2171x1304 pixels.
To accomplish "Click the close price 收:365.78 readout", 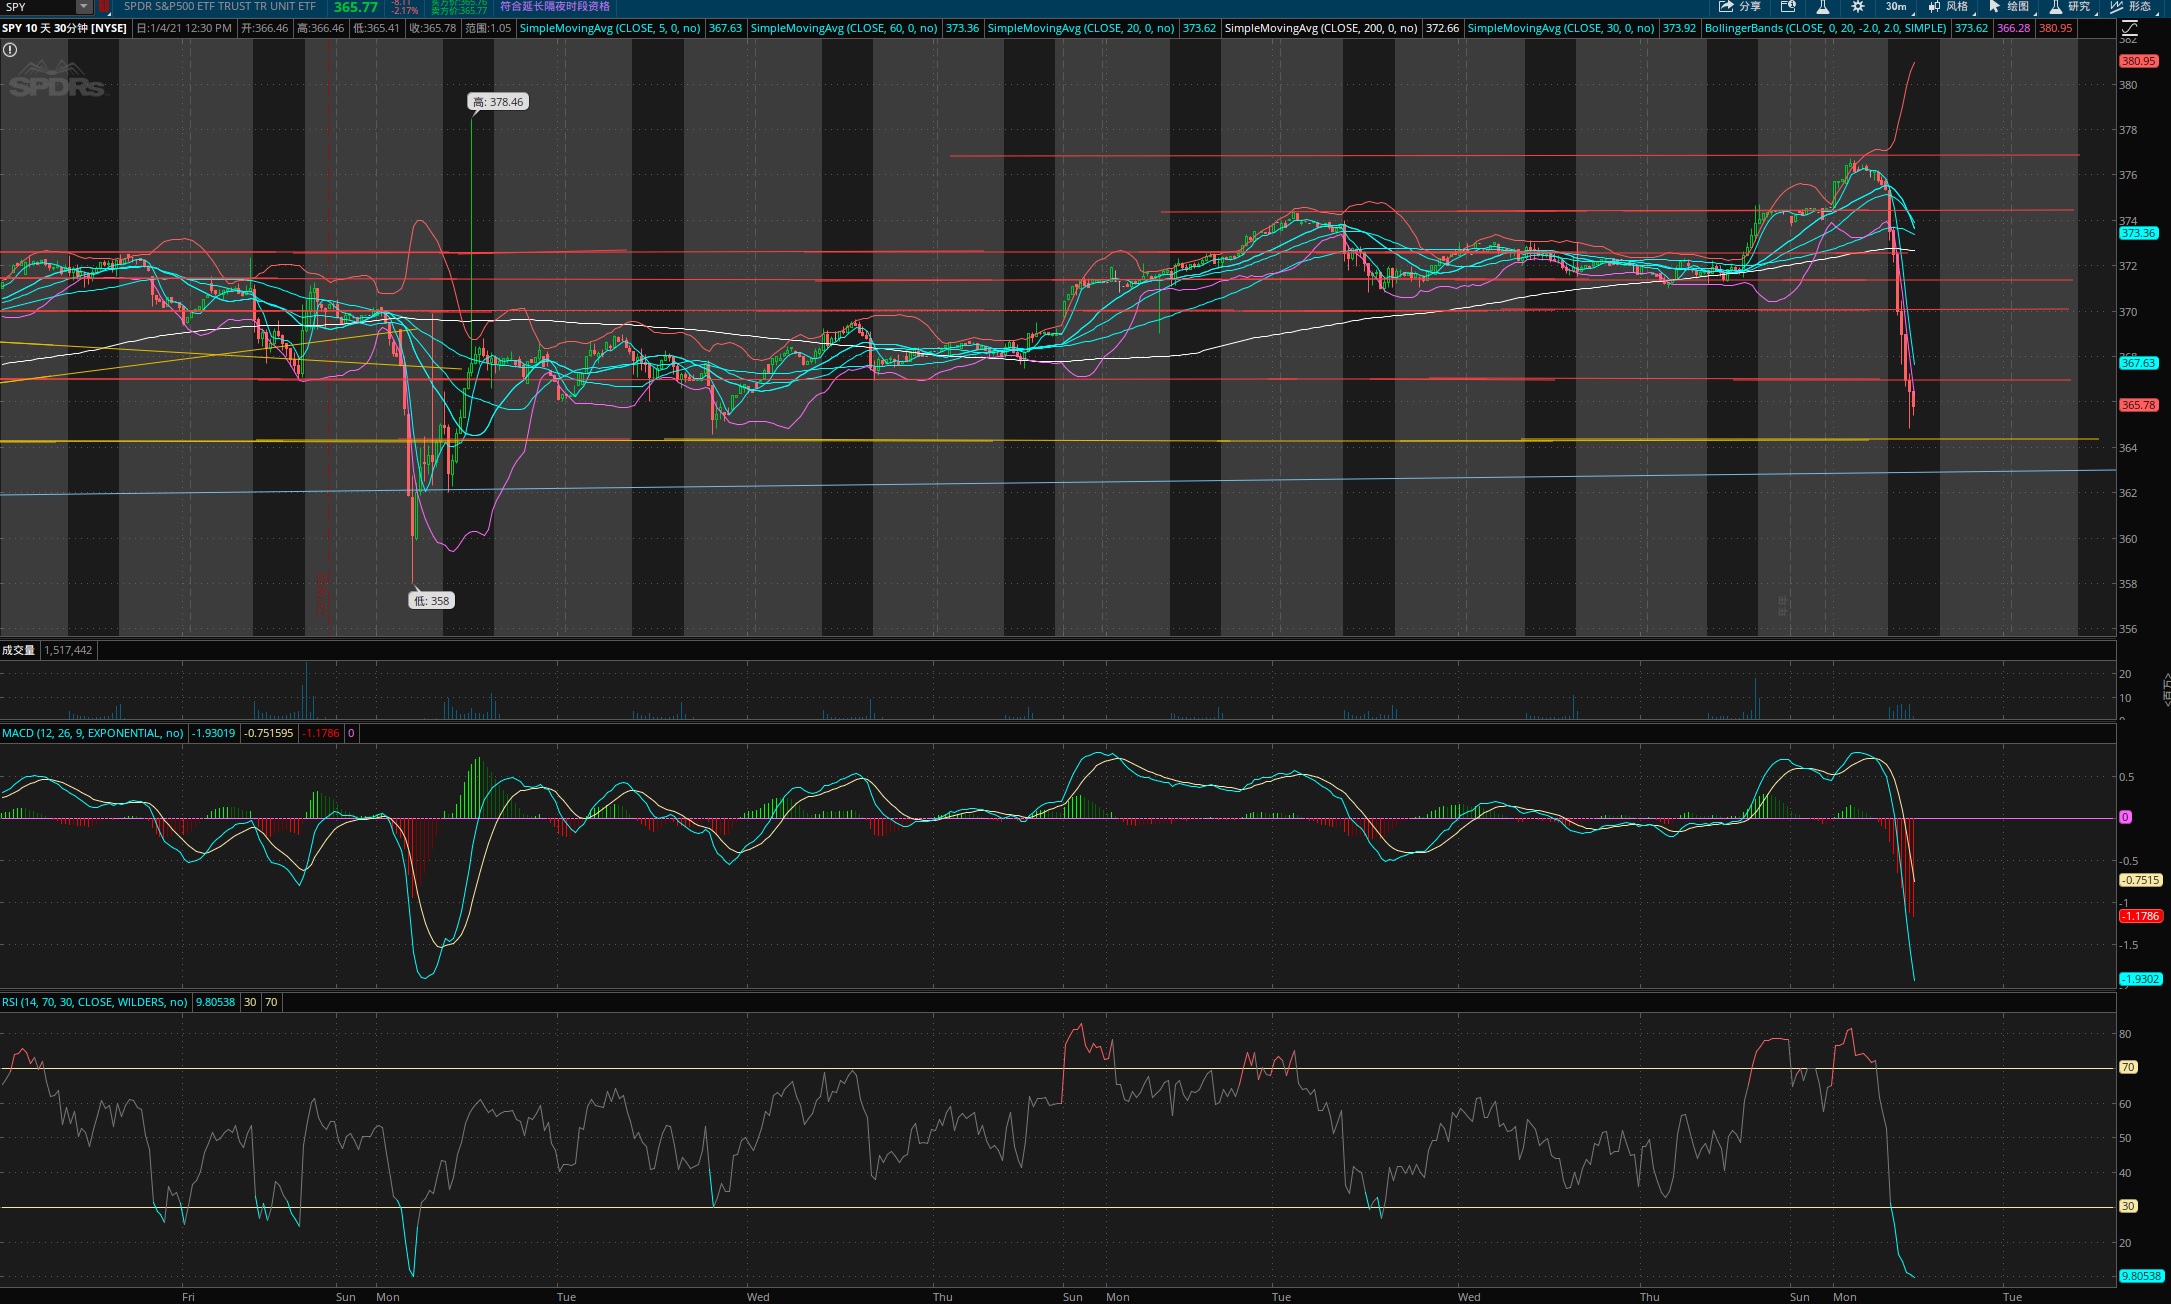I will (433, 28).
